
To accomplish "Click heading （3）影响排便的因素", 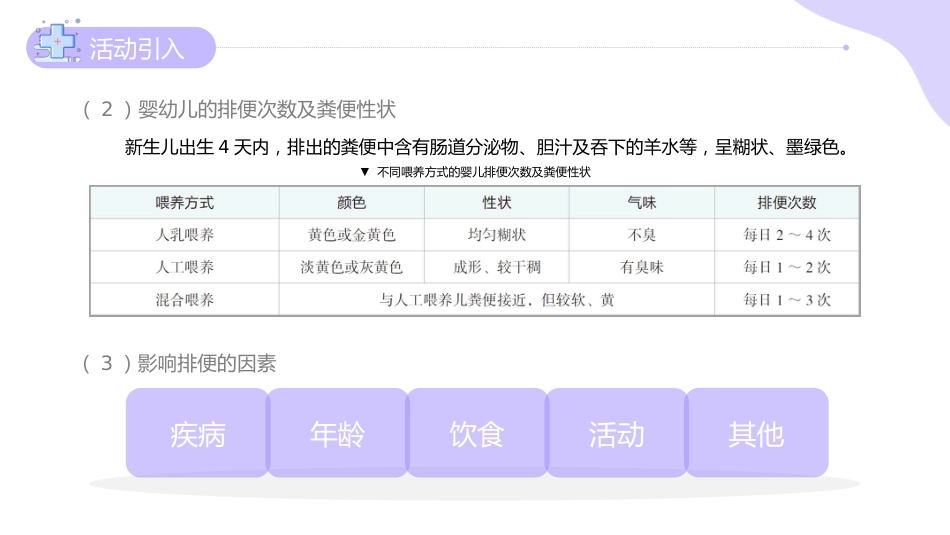I will pyautogui.click(x=179, y=364).
